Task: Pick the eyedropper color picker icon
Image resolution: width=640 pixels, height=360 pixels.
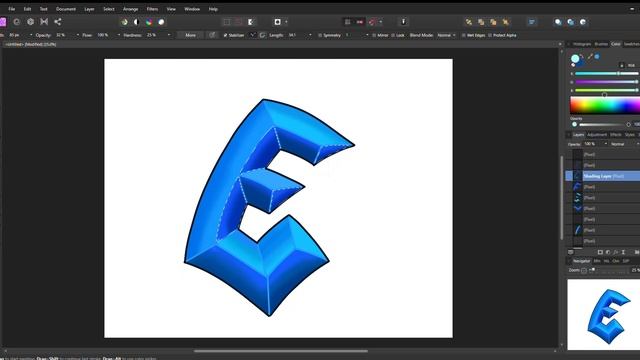Action: [590, 57]
